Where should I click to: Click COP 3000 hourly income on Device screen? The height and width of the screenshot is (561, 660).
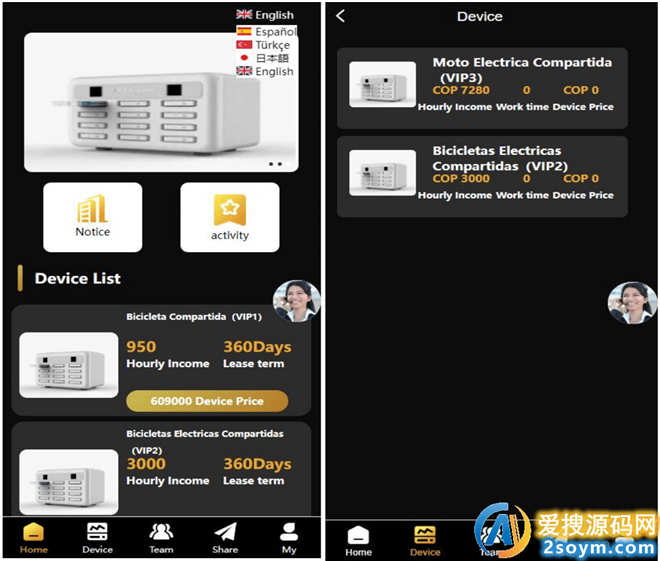tap(461, 178)
